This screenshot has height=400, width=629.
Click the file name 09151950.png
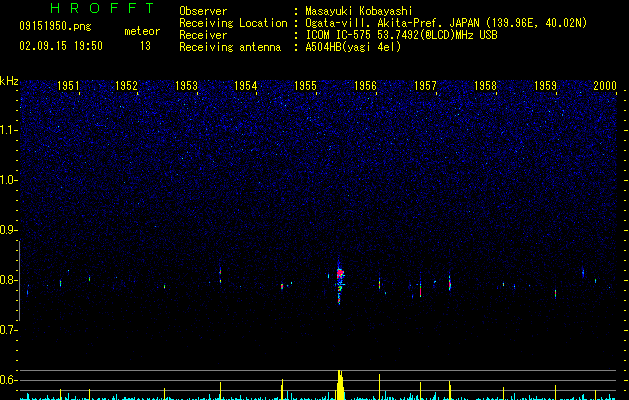click(x=55, y=27)
